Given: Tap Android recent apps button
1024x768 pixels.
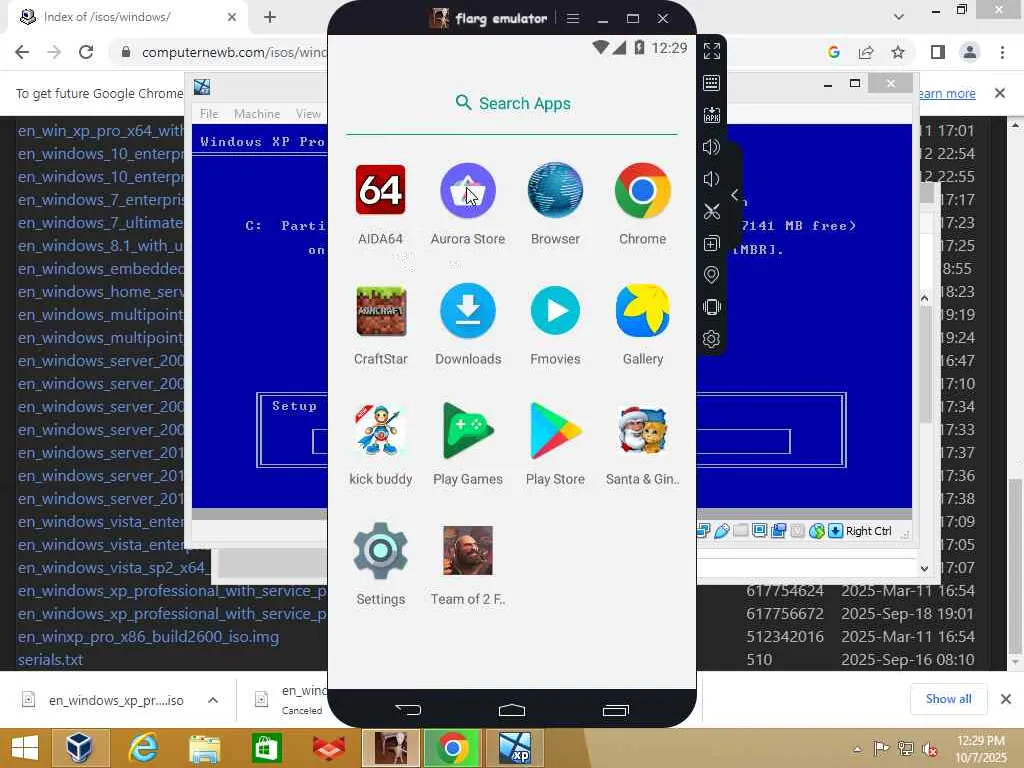Looking at the screenshot, I should pyautogui.click(x=615, y=710).
